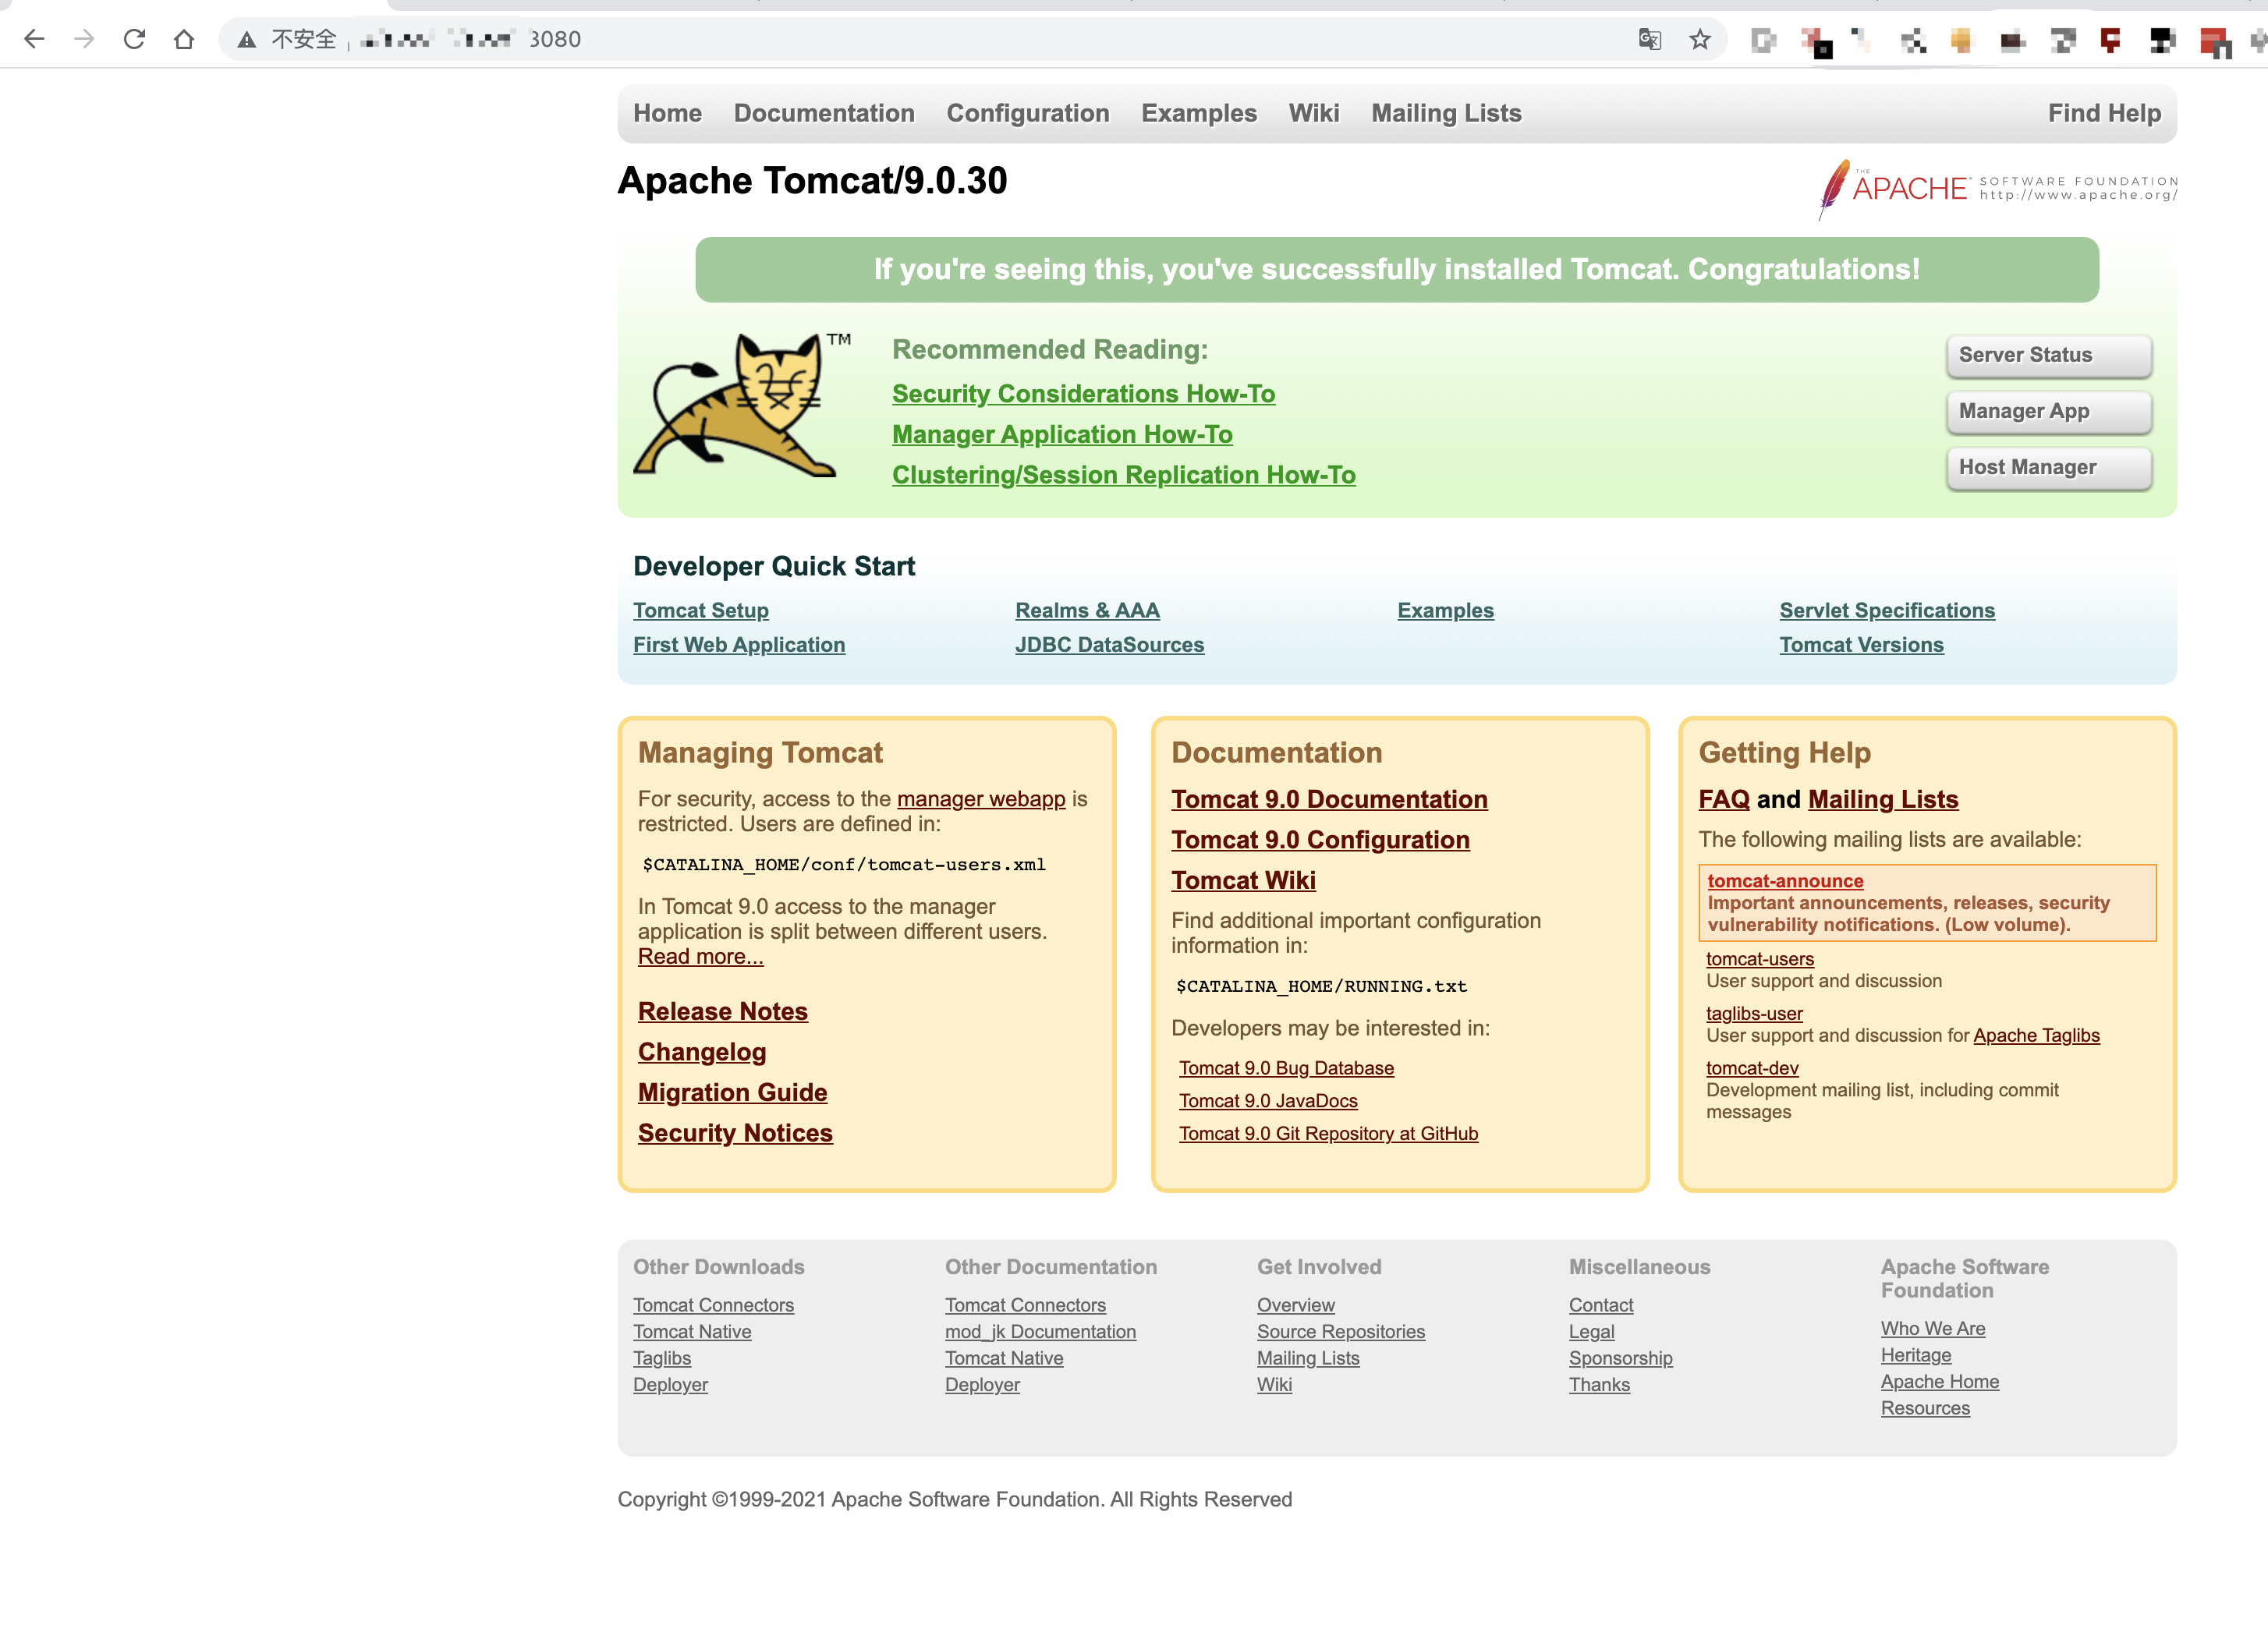
Task: Click the home icon in toolbar
Action: 184,39
